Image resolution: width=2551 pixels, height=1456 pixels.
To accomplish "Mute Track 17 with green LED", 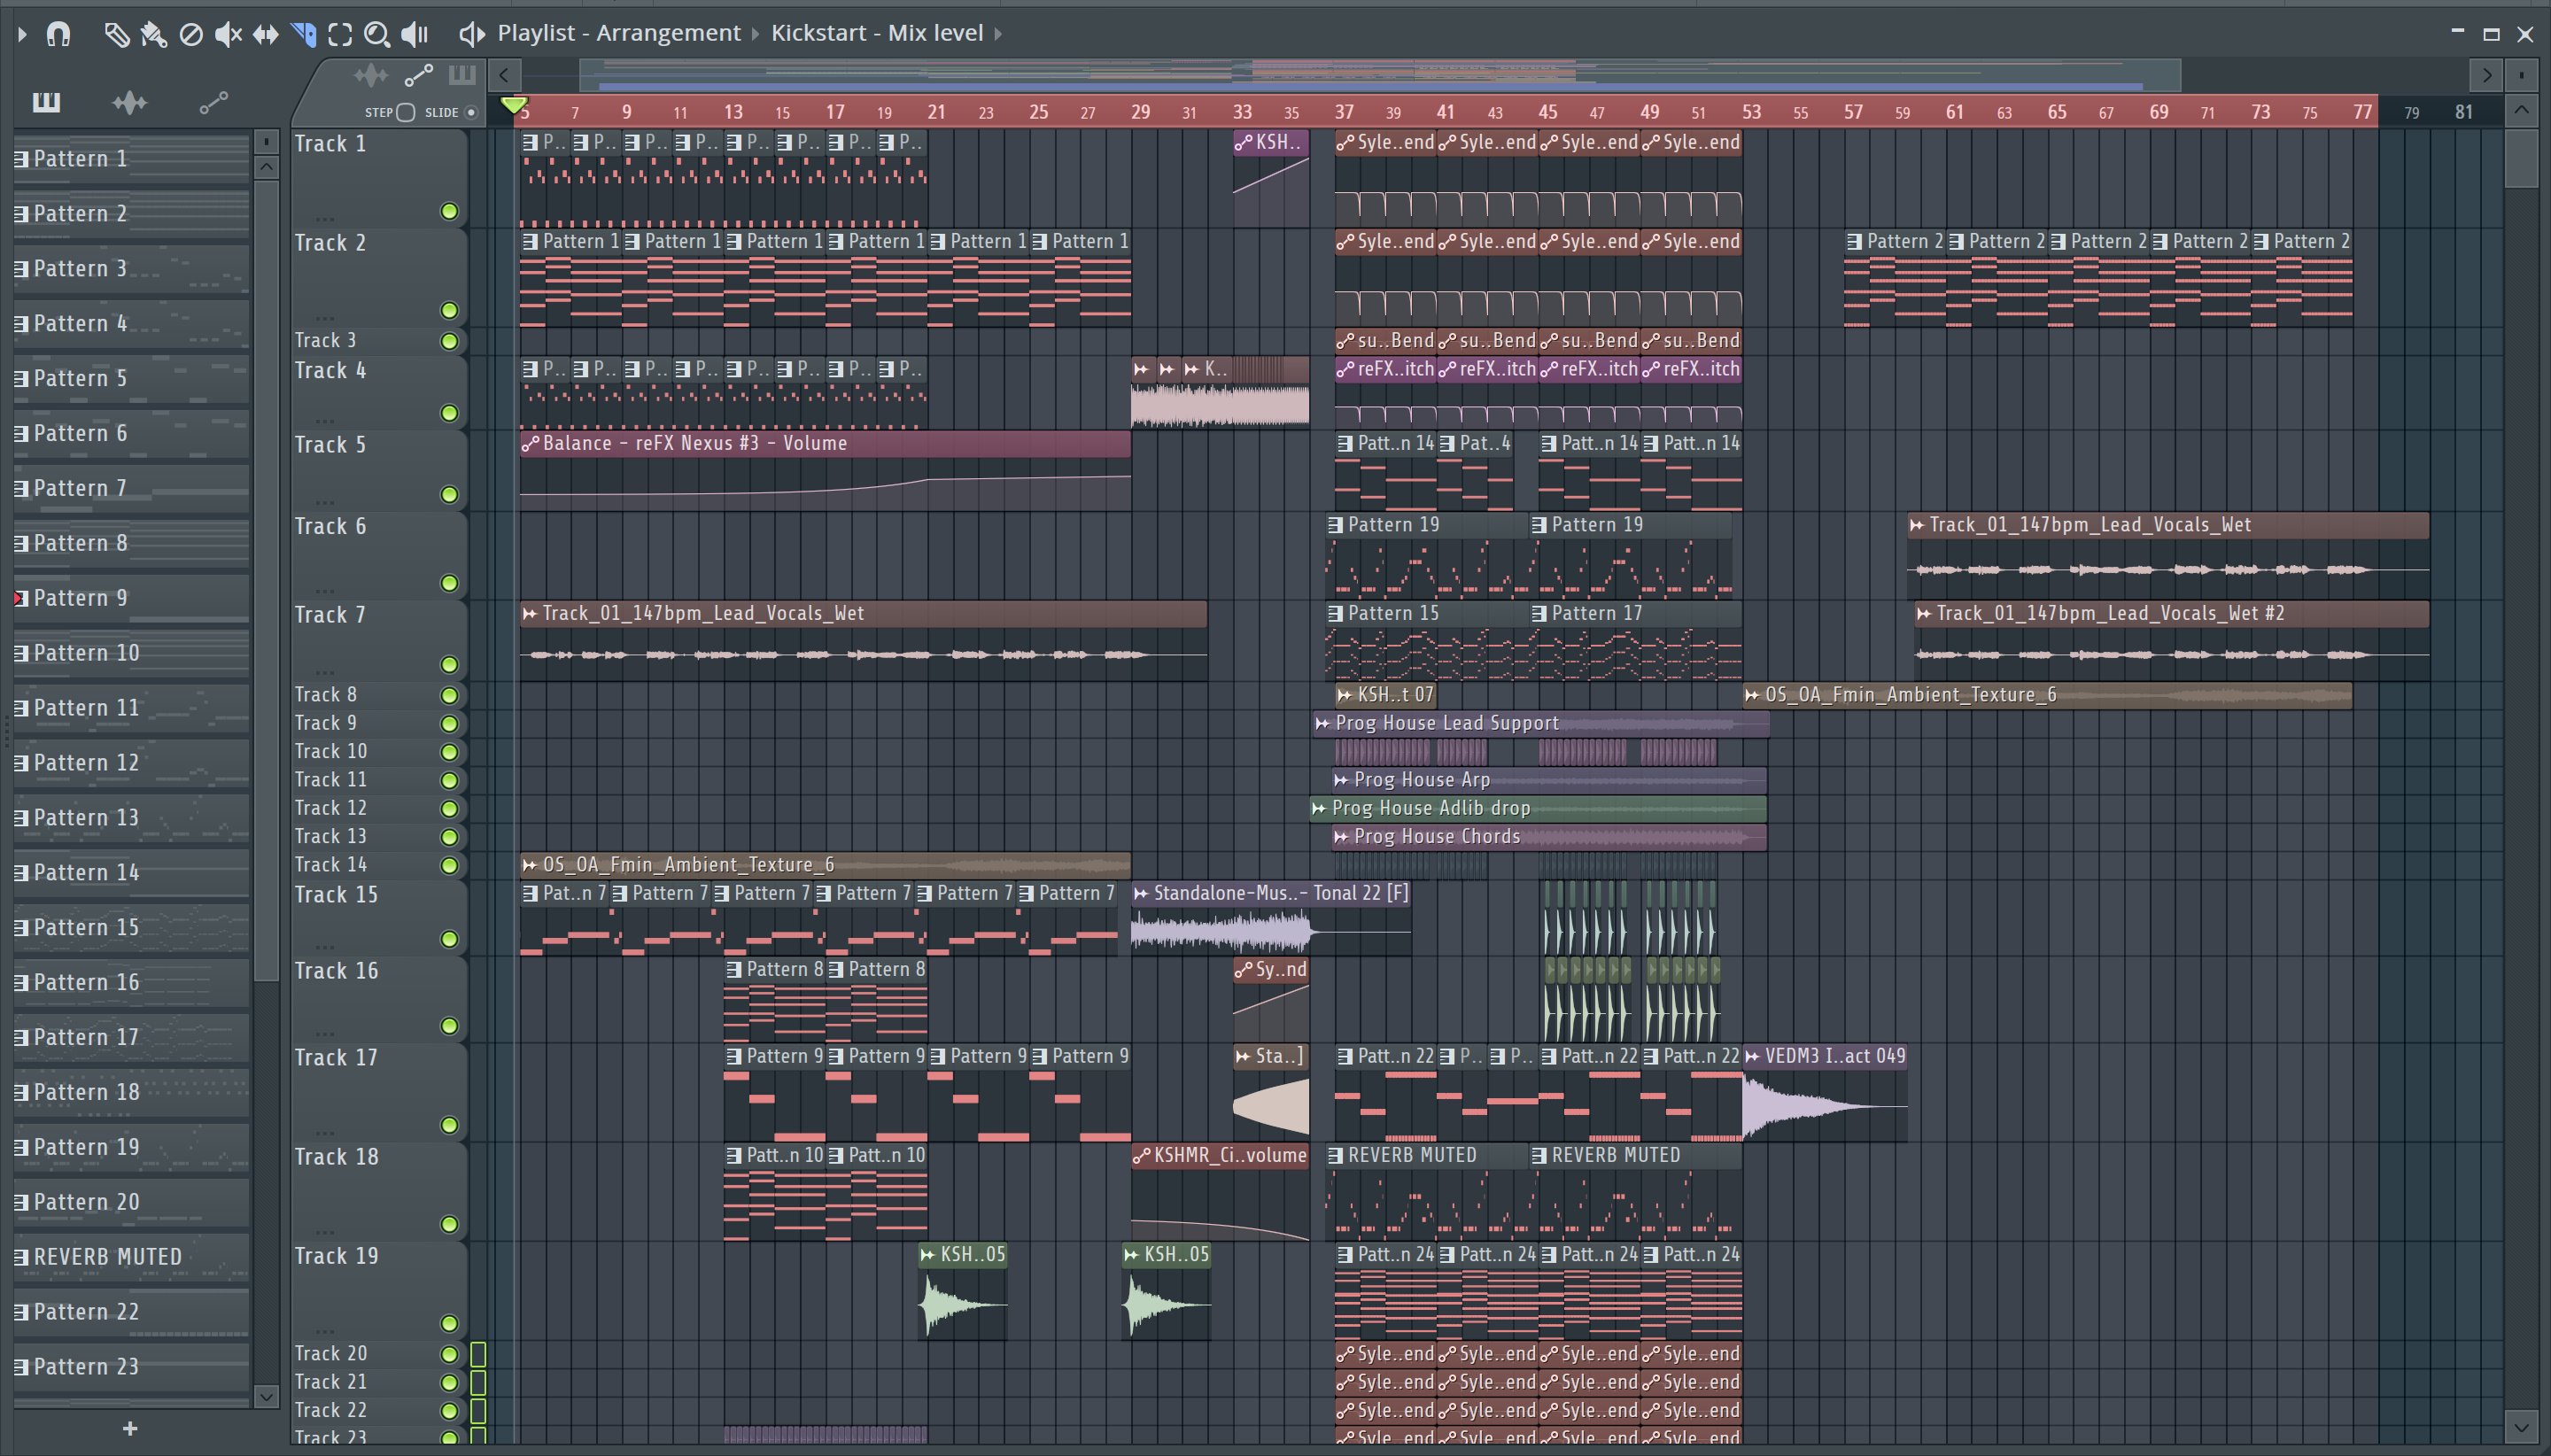I will click(x=449, y=1125).
